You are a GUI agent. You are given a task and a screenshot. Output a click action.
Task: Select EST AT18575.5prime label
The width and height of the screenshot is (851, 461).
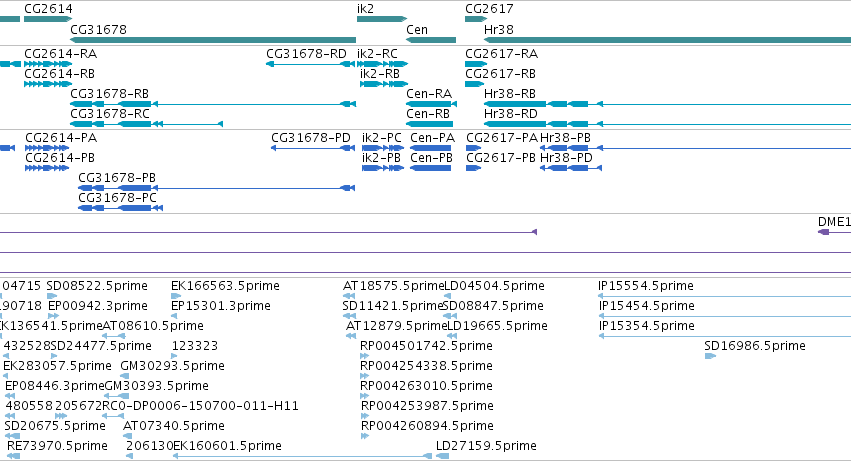393,286
